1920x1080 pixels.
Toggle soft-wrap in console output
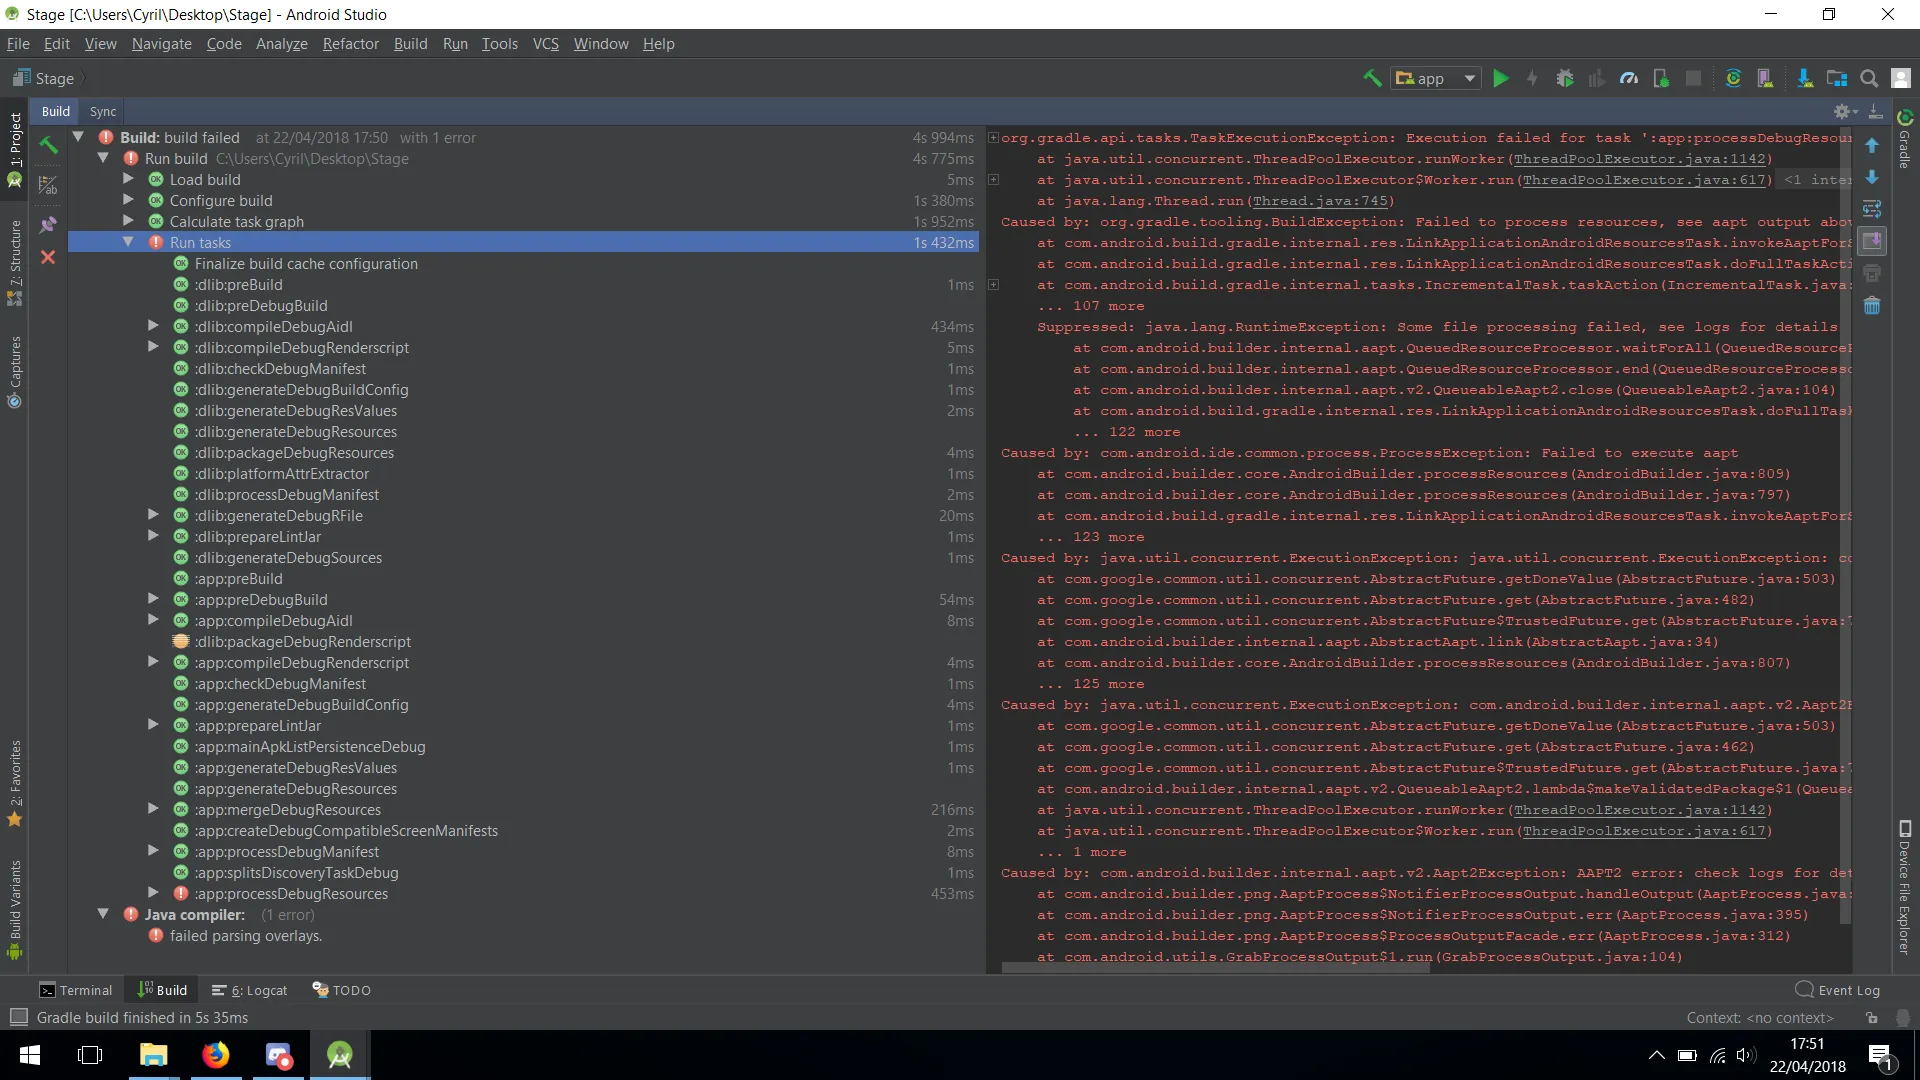[1872, 209]
